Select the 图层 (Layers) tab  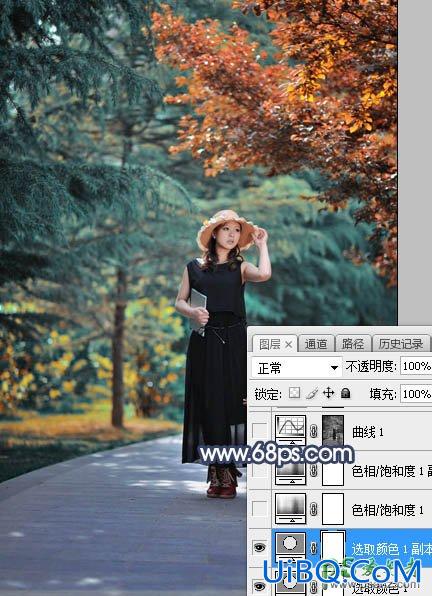(269, 344)
